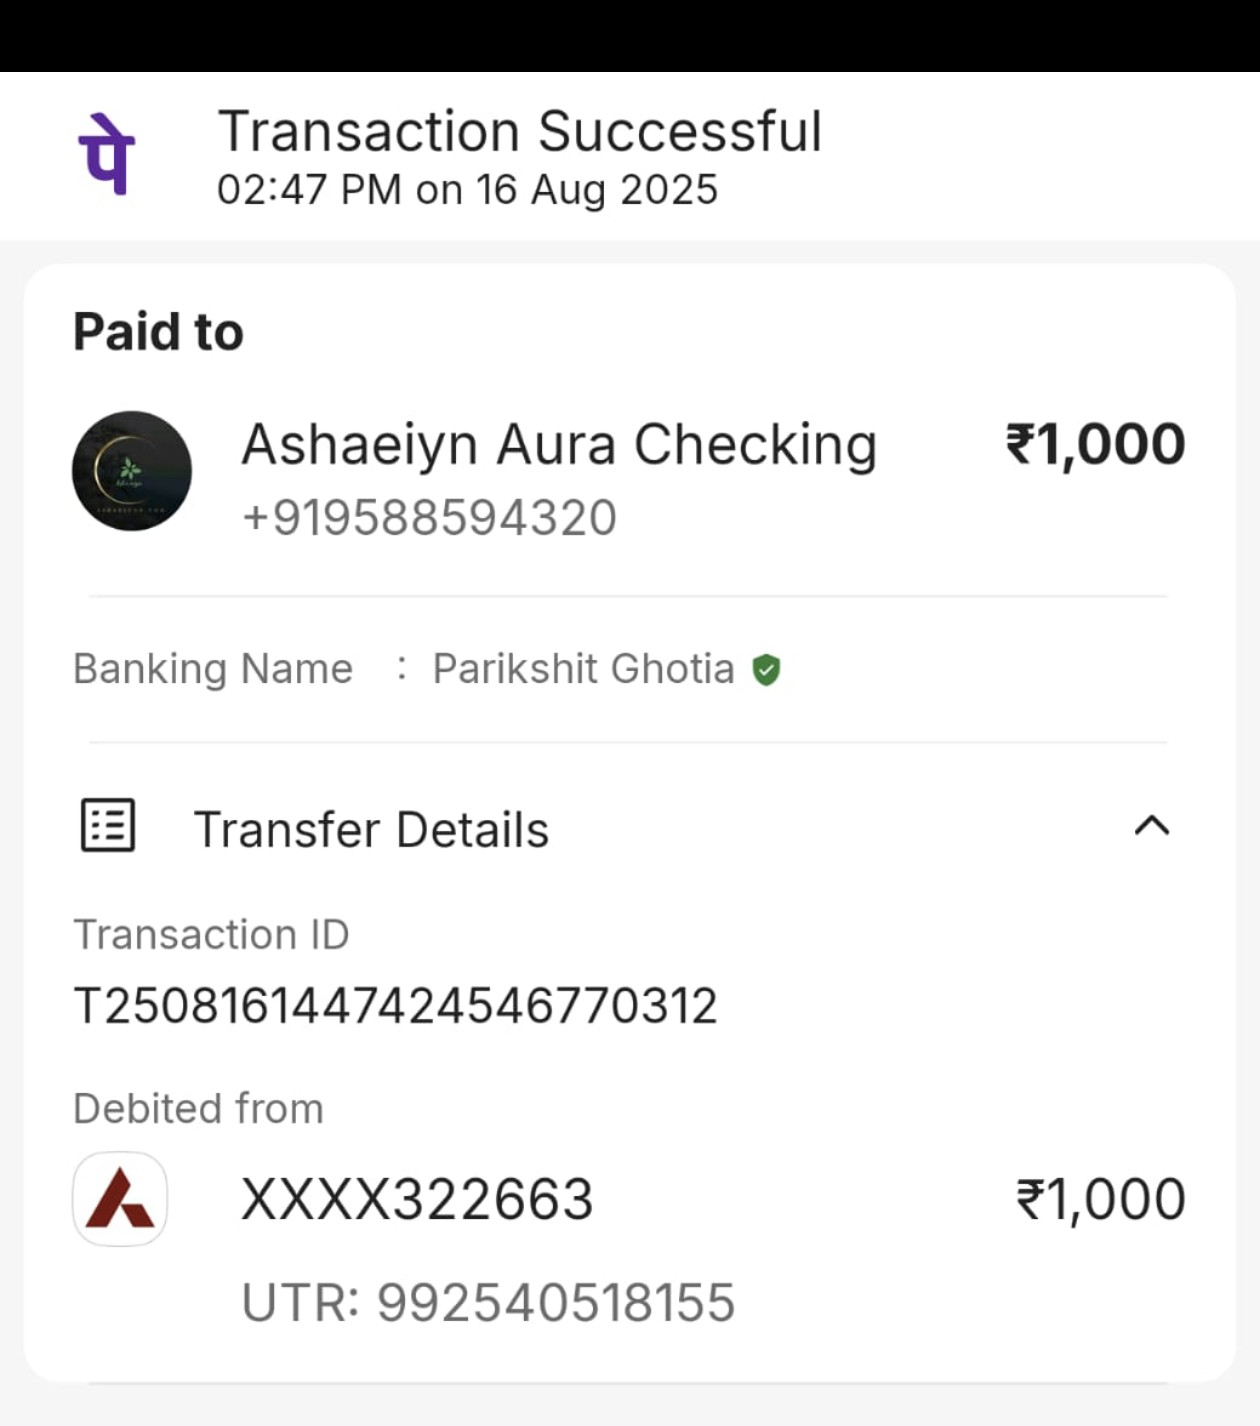The image size is (1260, 1426).
Task: Select Transaction ID T2508161447424546770312
Action: [x=396, y=1006]
